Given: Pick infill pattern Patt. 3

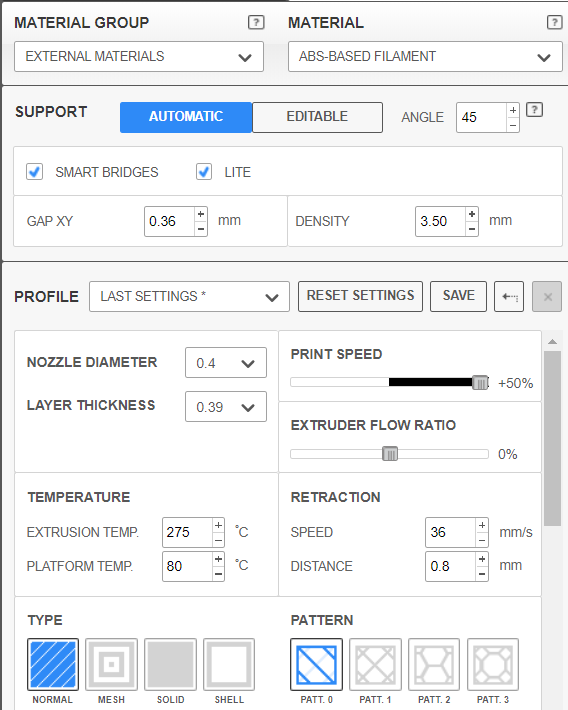Looking at the screenshot, I should [x=493, y=664].
